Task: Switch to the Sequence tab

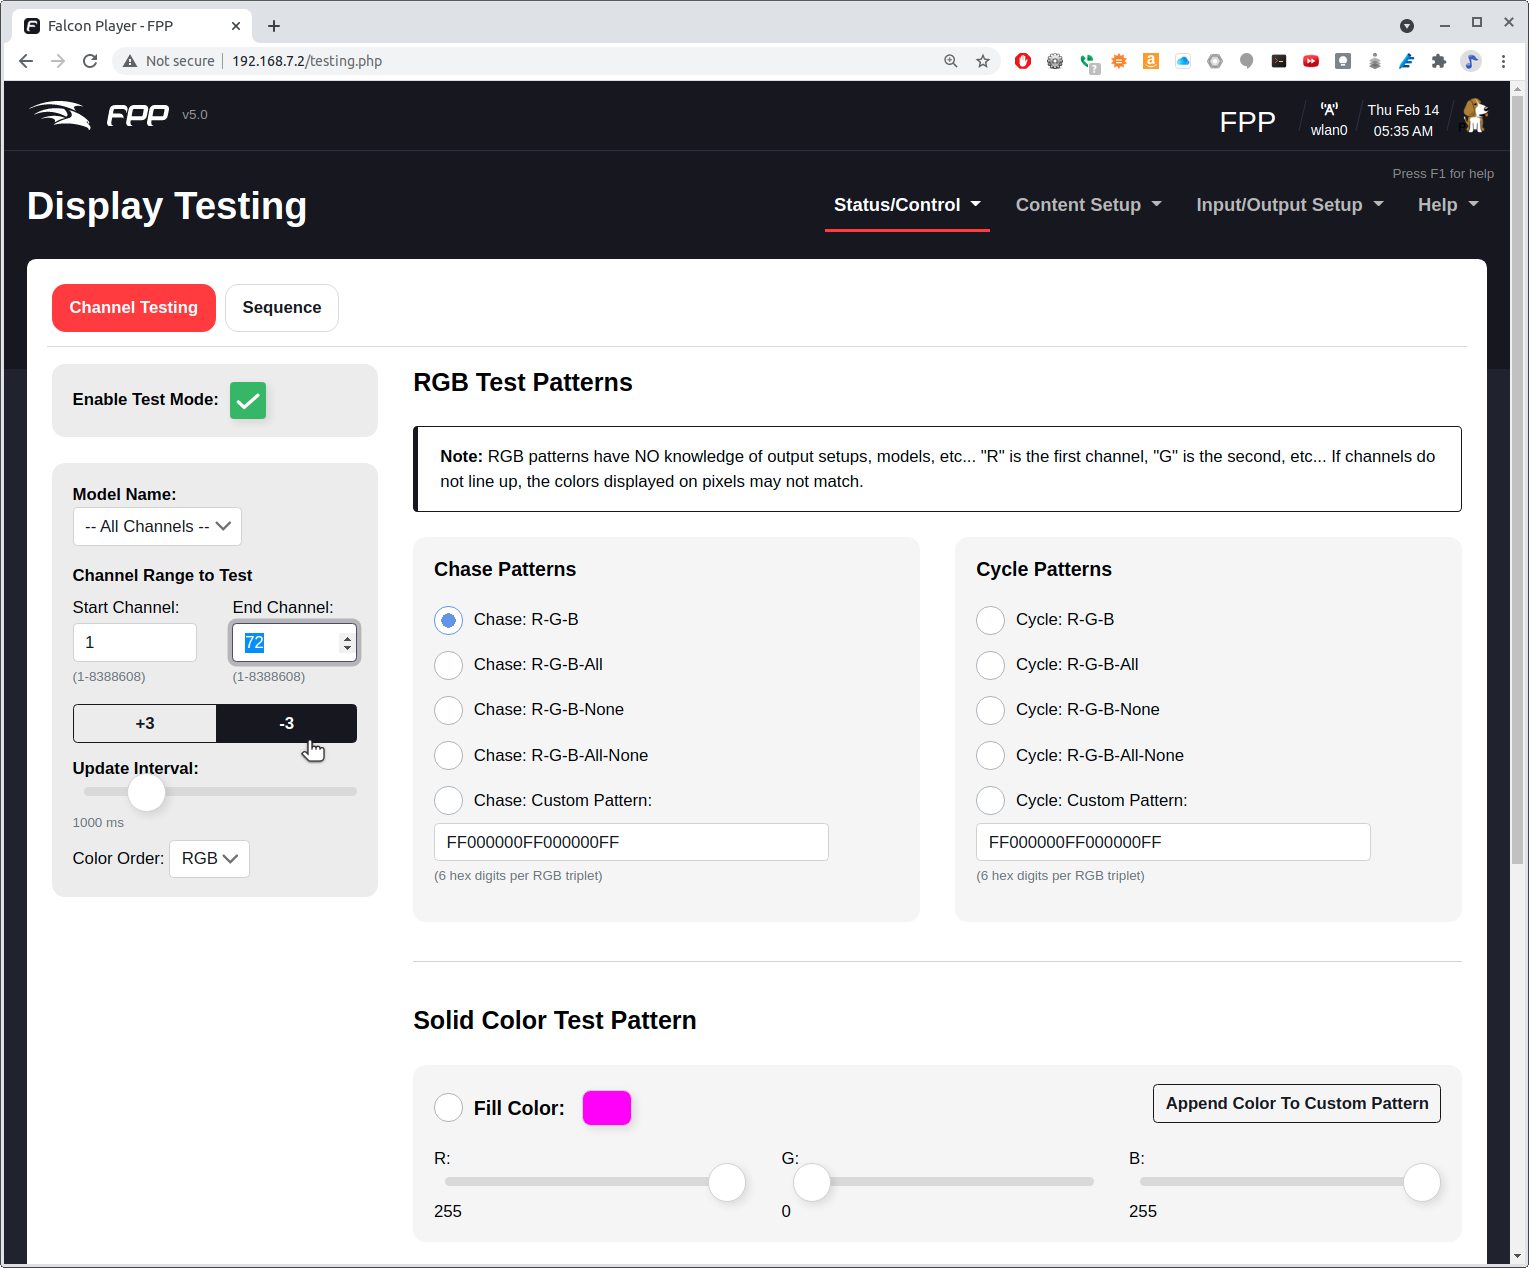Action: pyautogui.click(x=281, y=307)
